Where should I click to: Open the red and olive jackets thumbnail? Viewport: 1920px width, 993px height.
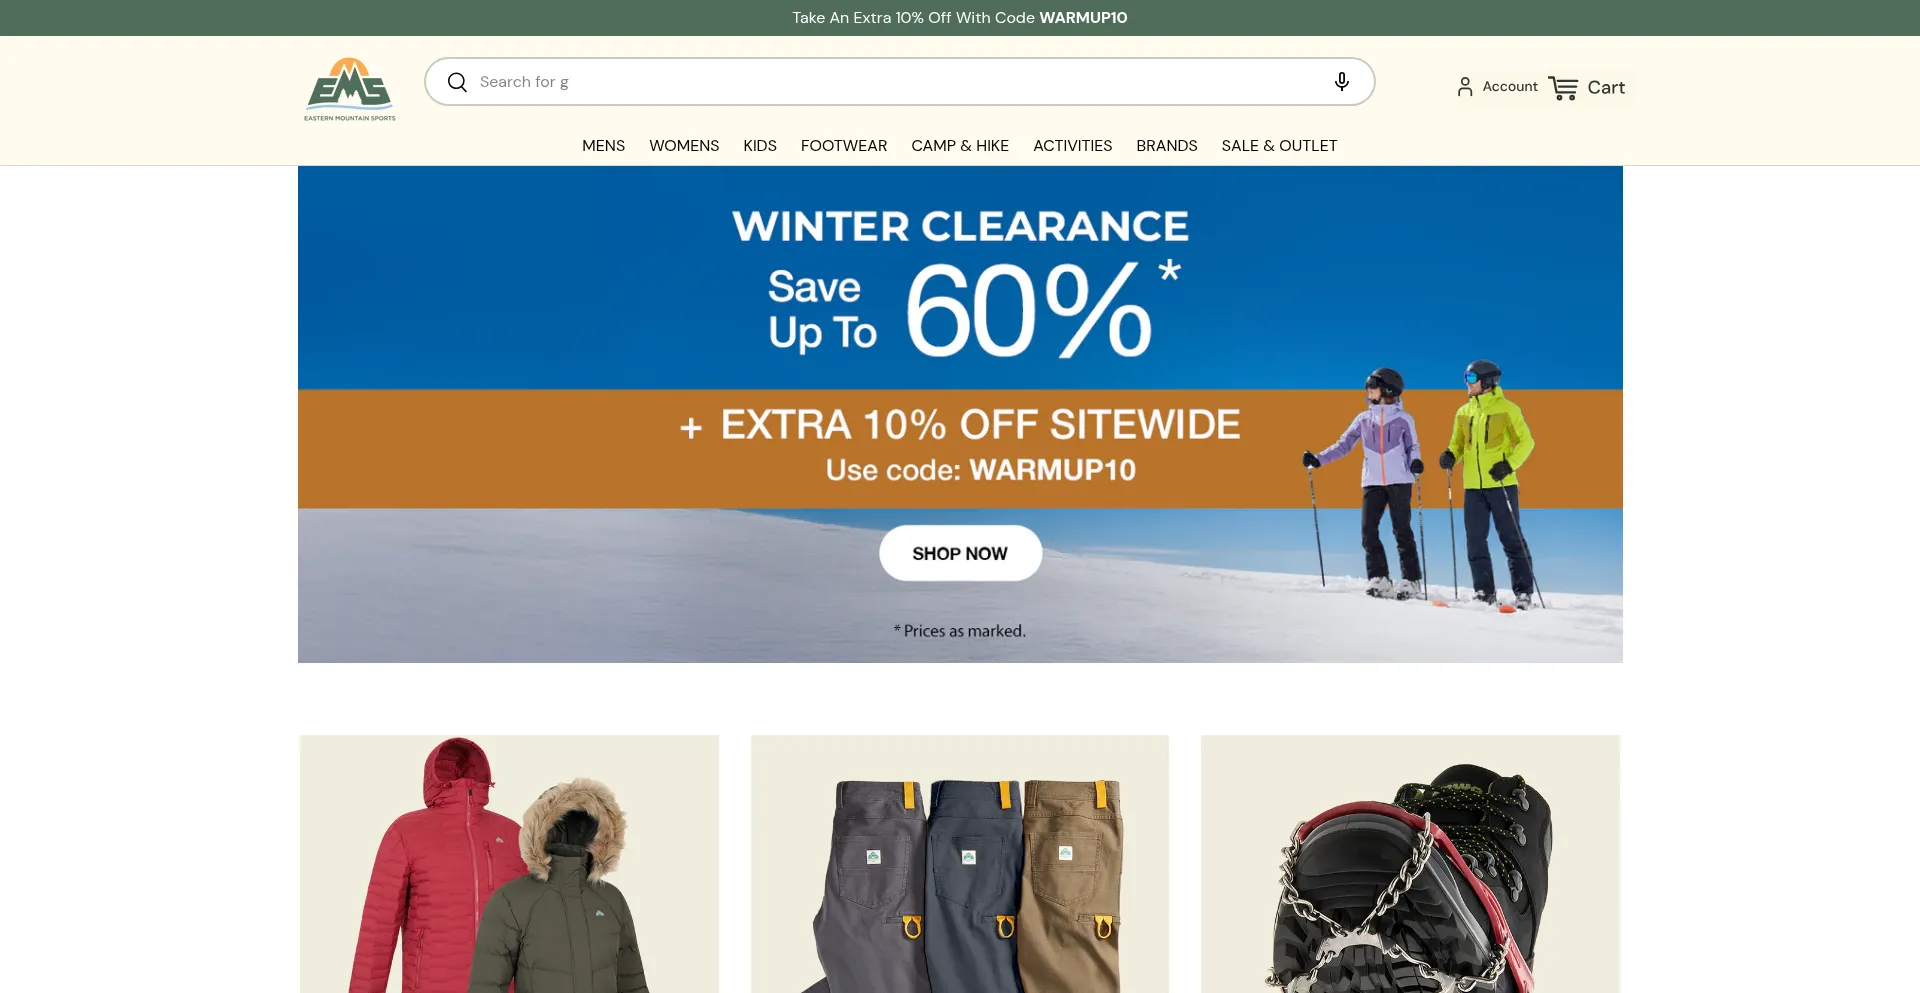point(509,864)
